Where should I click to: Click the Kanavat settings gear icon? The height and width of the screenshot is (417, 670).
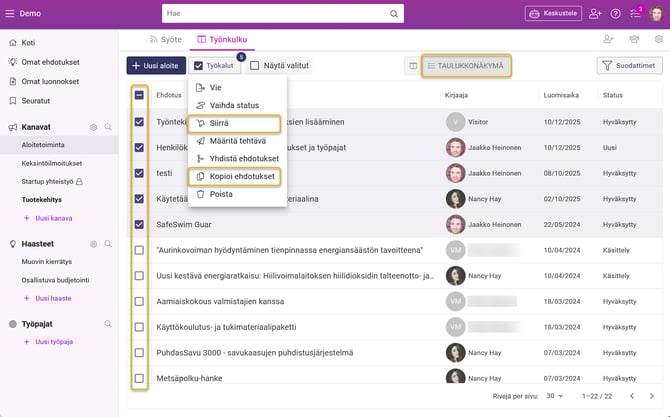(x=93, y=128)
